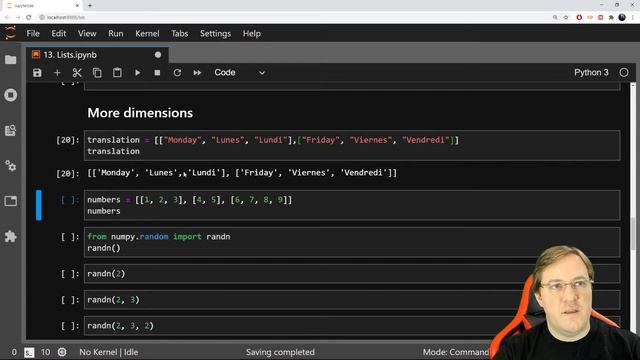Close the 13. Lists.ipynb tab dot

[158, 55]
